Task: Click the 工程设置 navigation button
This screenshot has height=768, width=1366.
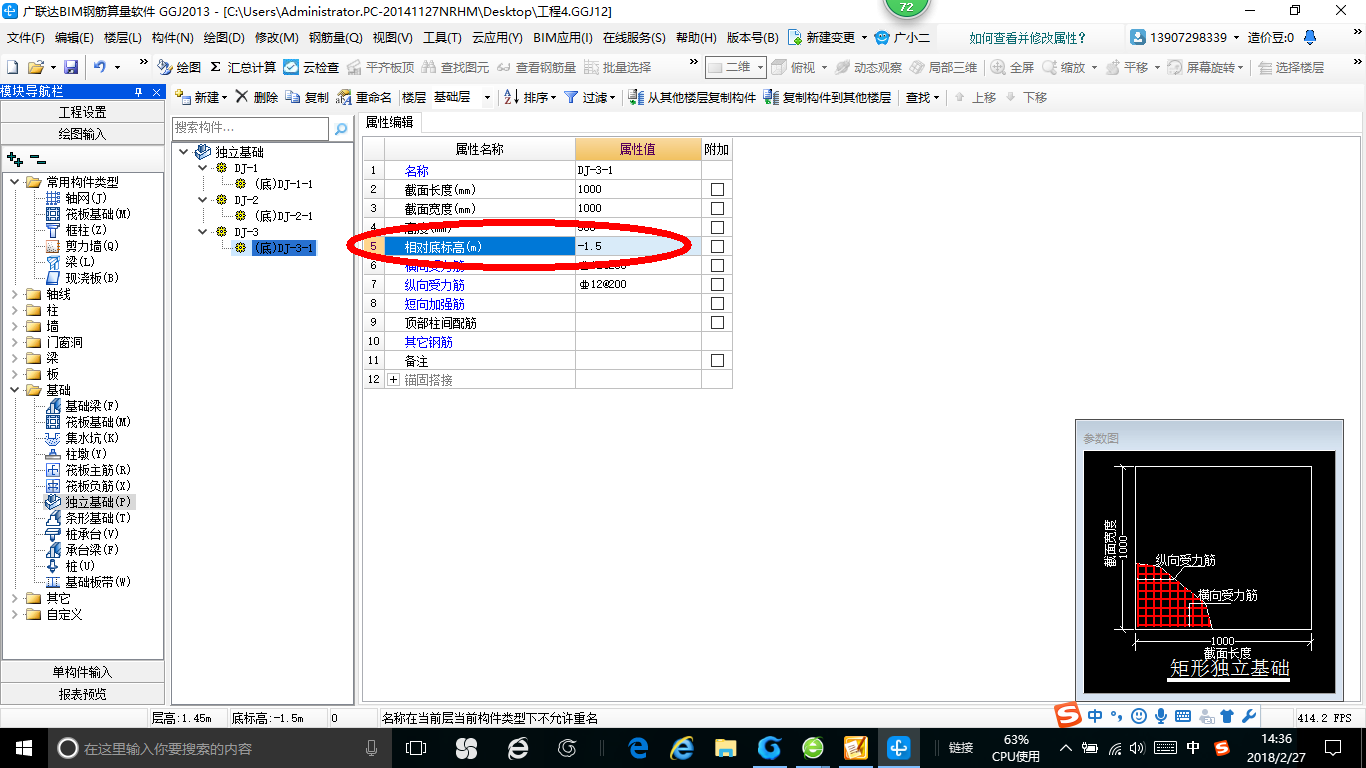Action: coord(82,112)
